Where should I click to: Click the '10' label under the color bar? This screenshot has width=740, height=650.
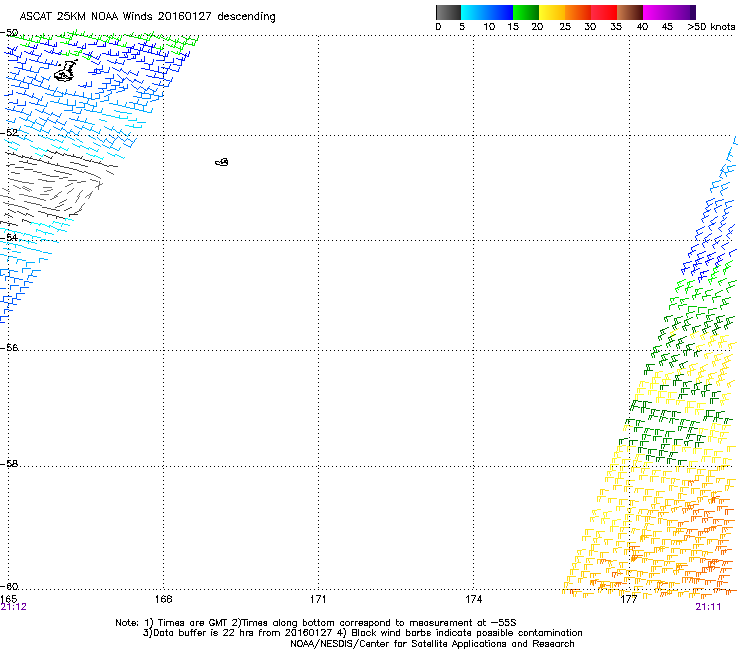tap(489, 27)
